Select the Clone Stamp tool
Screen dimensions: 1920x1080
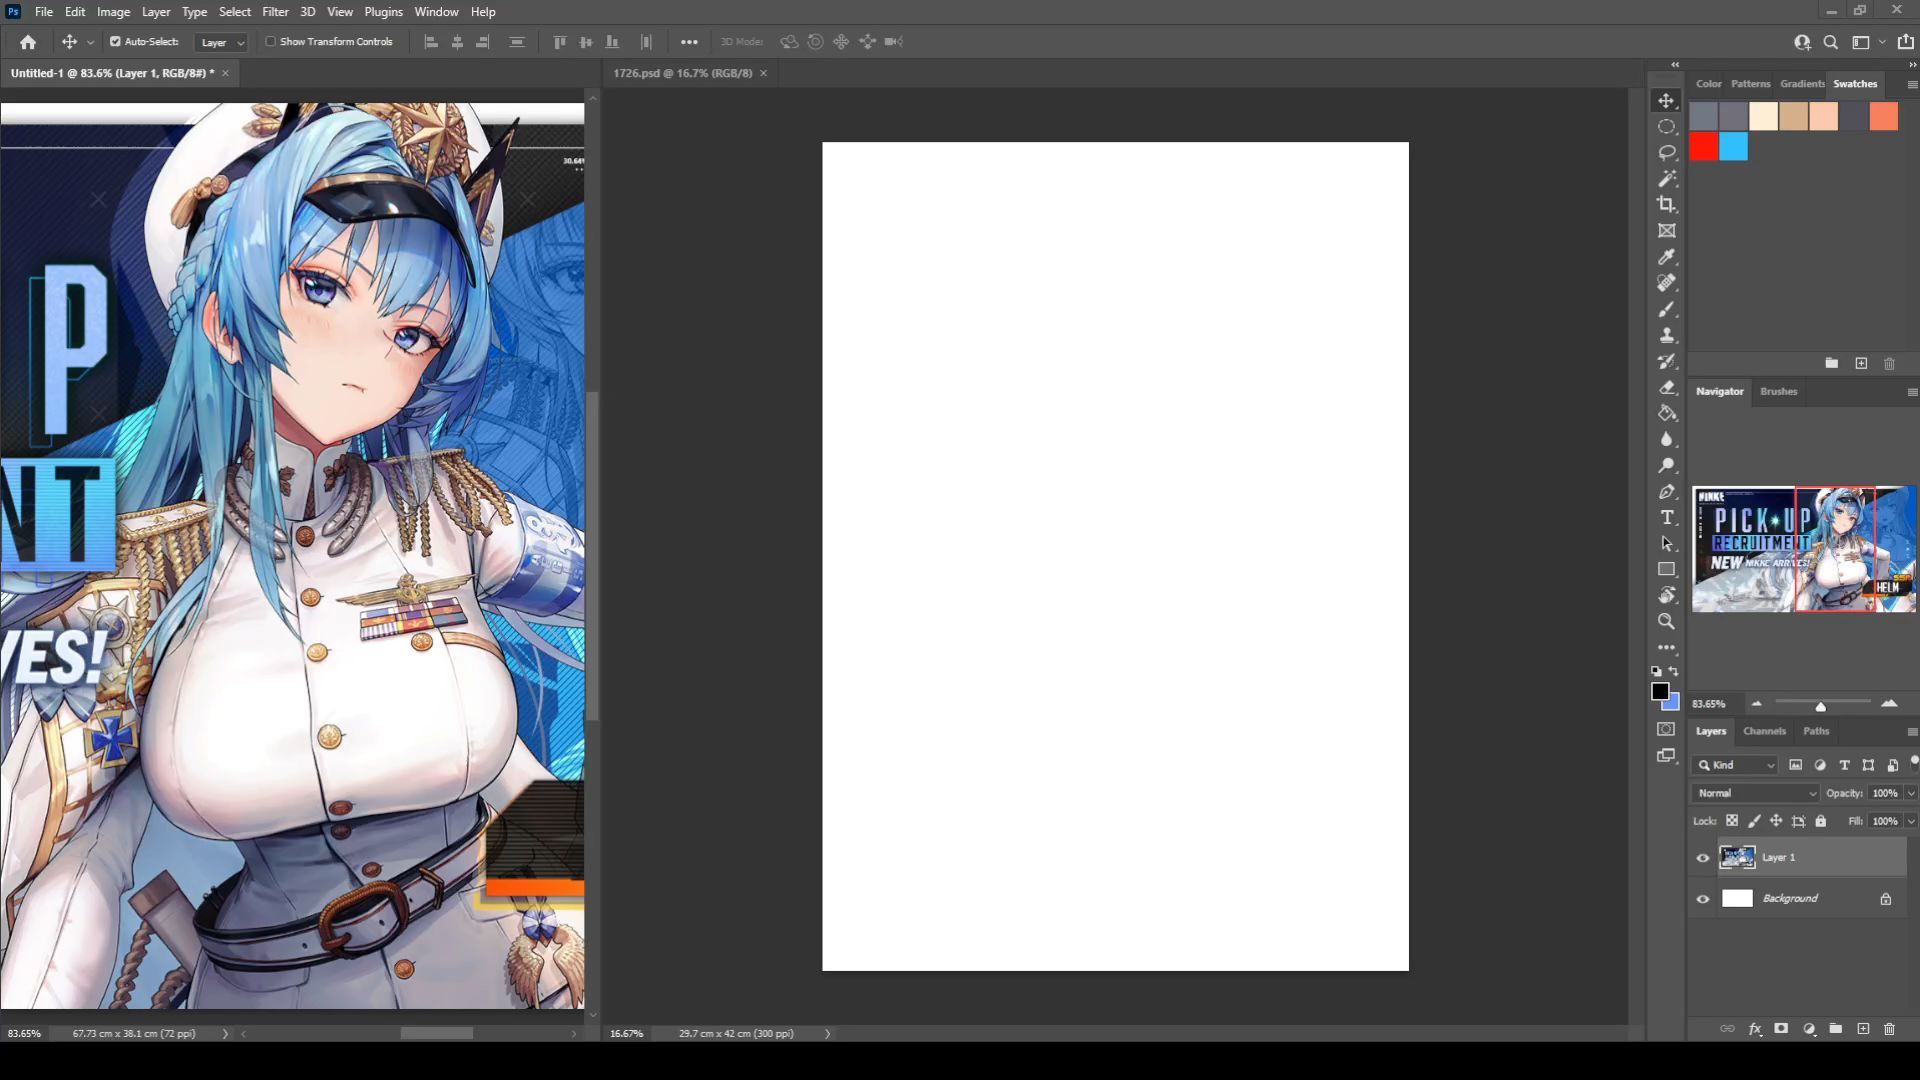1666,335
